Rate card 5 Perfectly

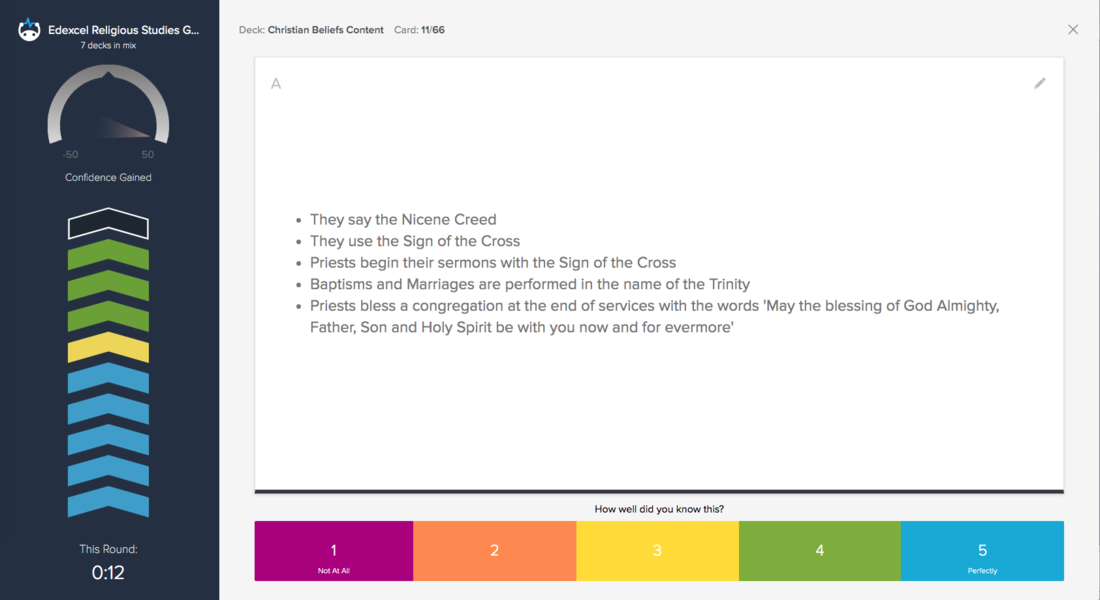click(x=982, y=551)
